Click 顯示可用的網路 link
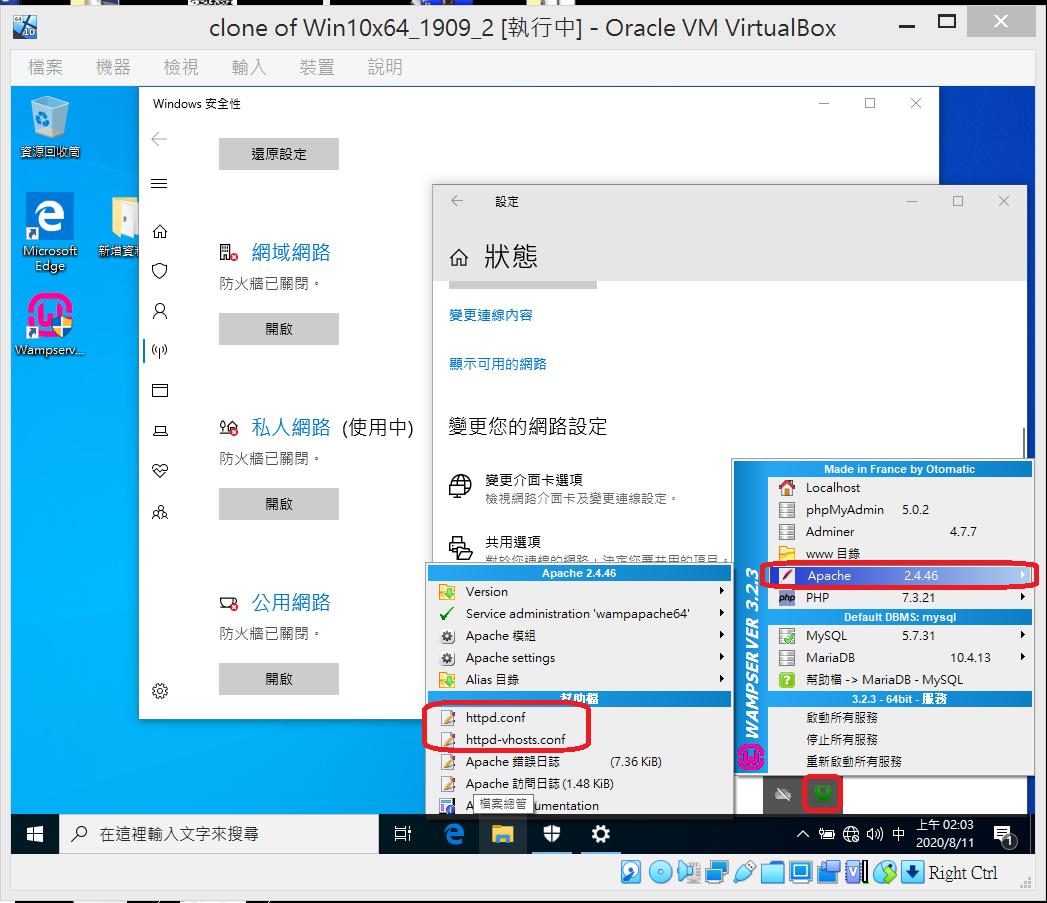The image size is (1047, 903). click(x=497, y=363)
